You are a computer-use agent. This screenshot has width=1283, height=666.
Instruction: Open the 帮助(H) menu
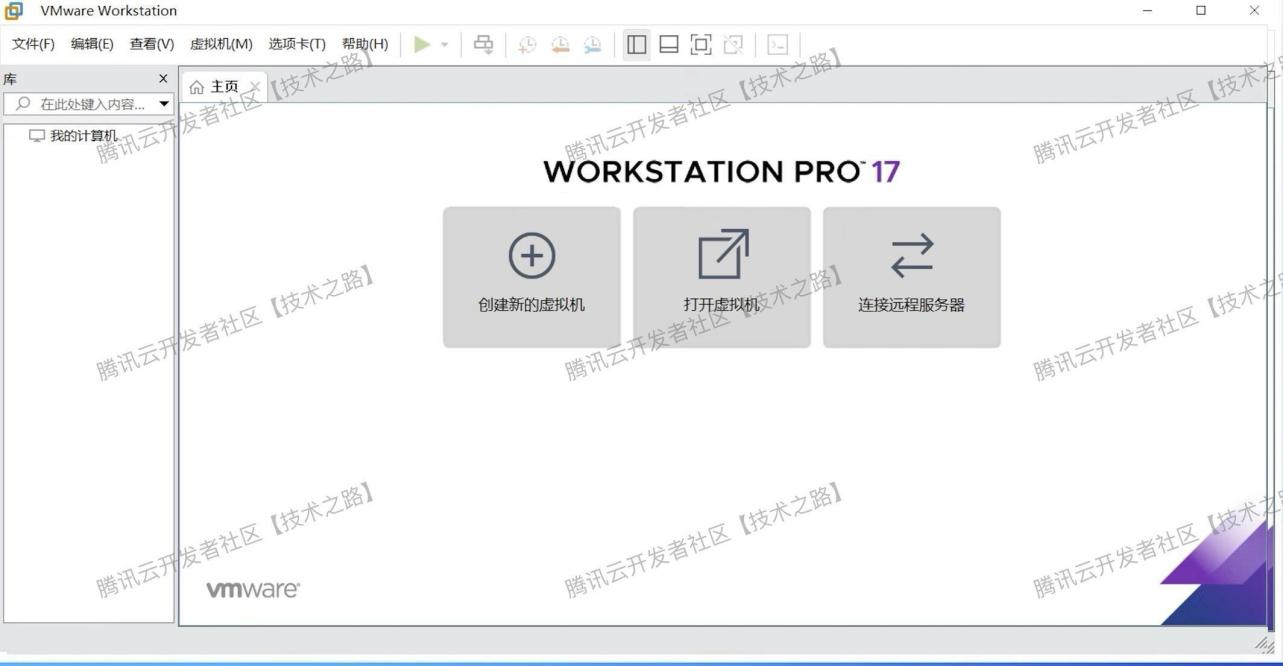[x=366, y=44]
